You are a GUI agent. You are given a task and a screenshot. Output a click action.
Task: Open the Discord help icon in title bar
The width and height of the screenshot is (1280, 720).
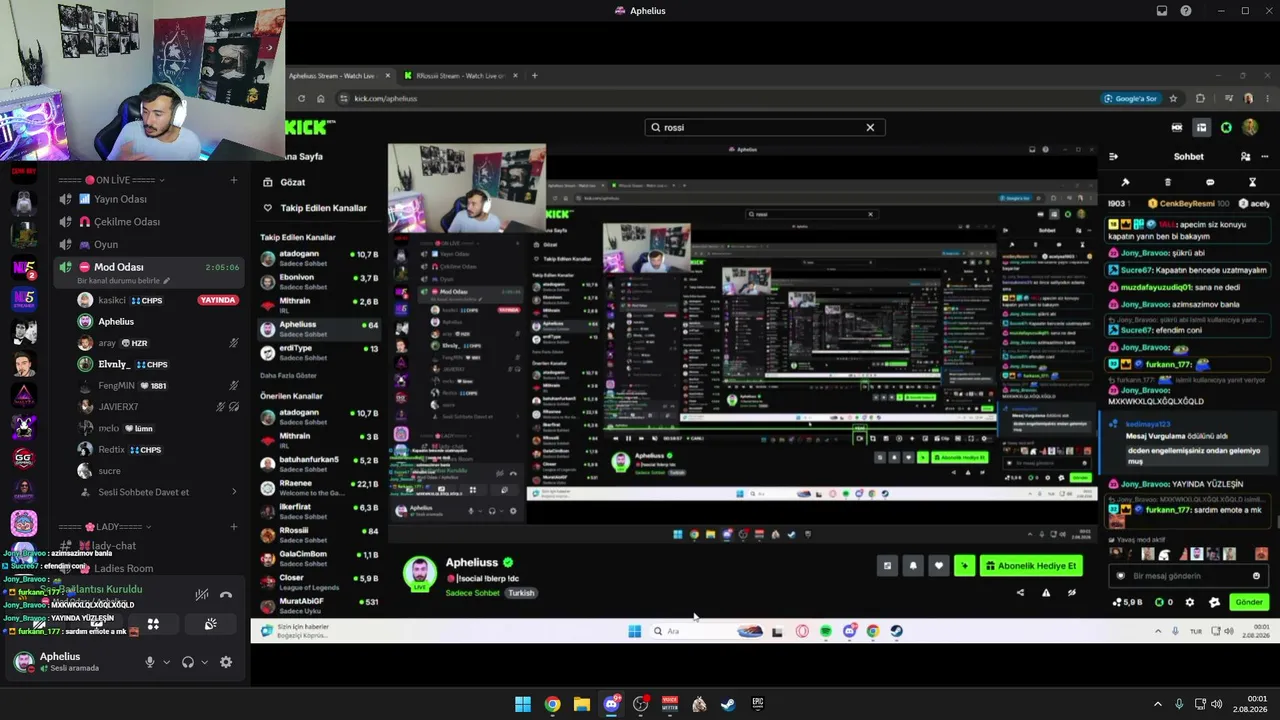pos(1186,11)
